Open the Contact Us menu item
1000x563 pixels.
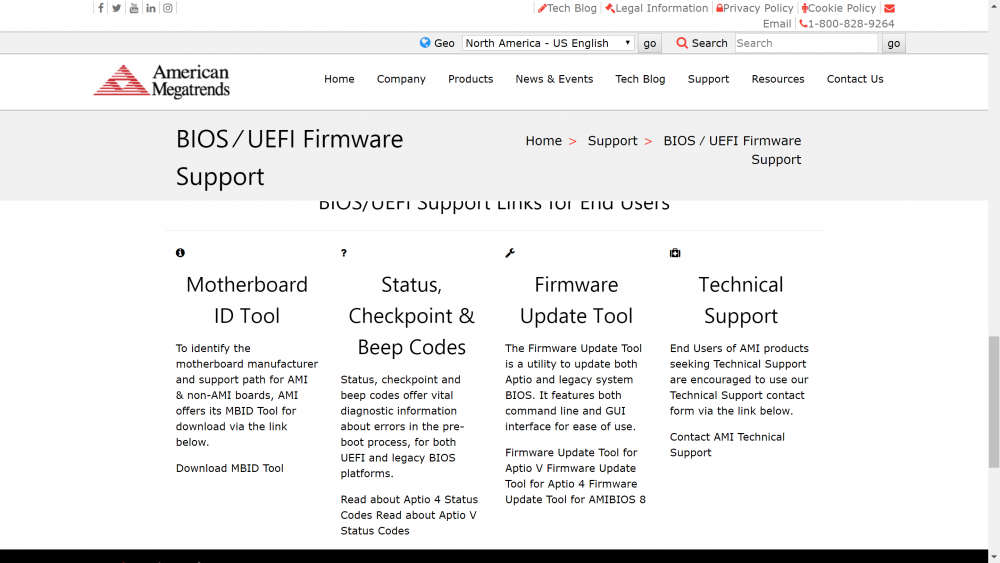855,79
